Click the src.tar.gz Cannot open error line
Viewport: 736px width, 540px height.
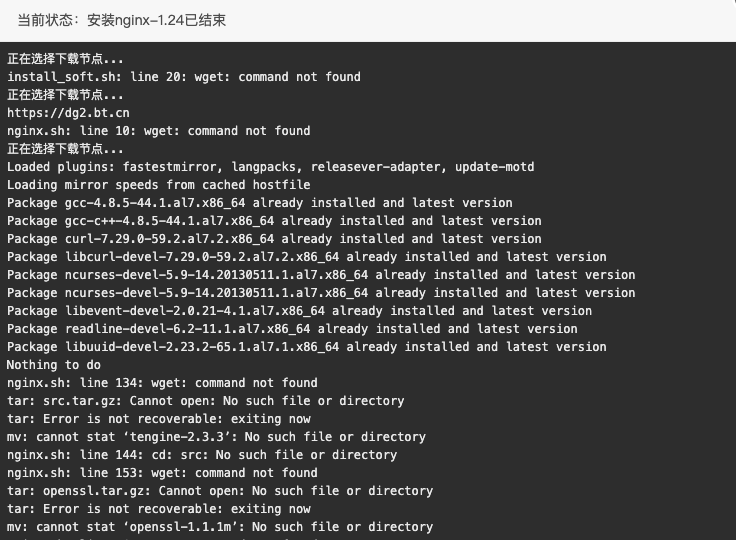tap(206, 401)
